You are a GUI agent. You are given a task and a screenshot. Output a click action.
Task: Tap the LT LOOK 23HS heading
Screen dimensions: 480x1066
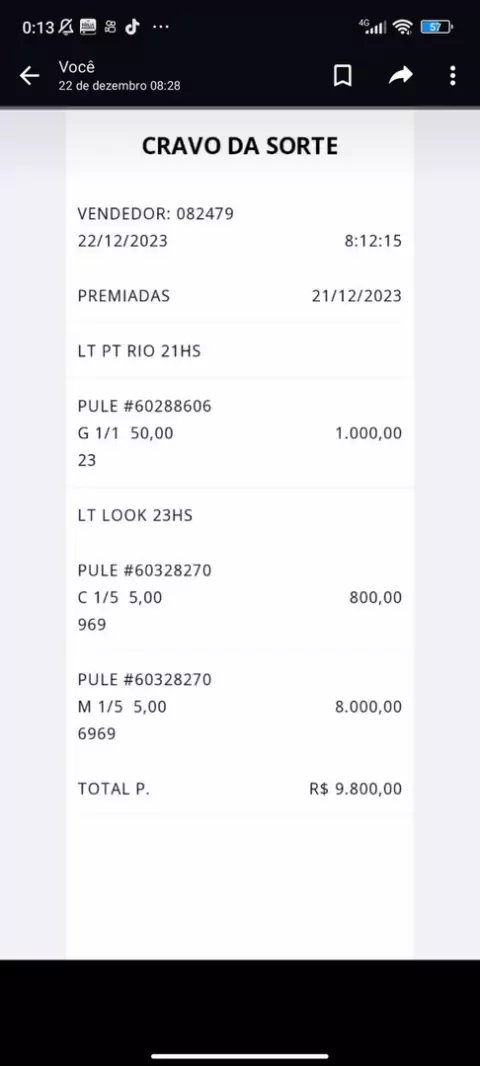tap(135, 515)
